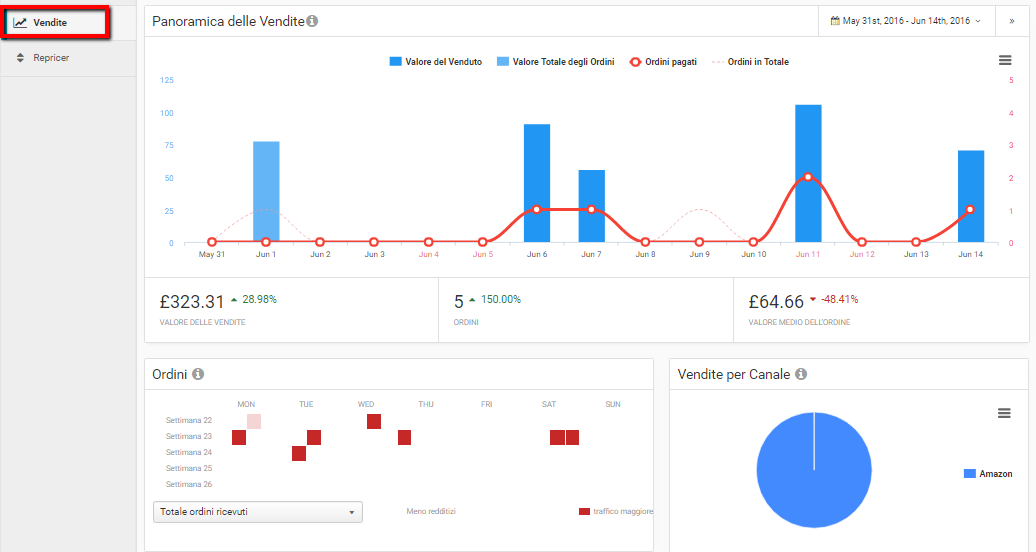Toggle Valore Totale degli Ordini legend series
Viewport: 1036px width, 552px height.
click(555, 62)
